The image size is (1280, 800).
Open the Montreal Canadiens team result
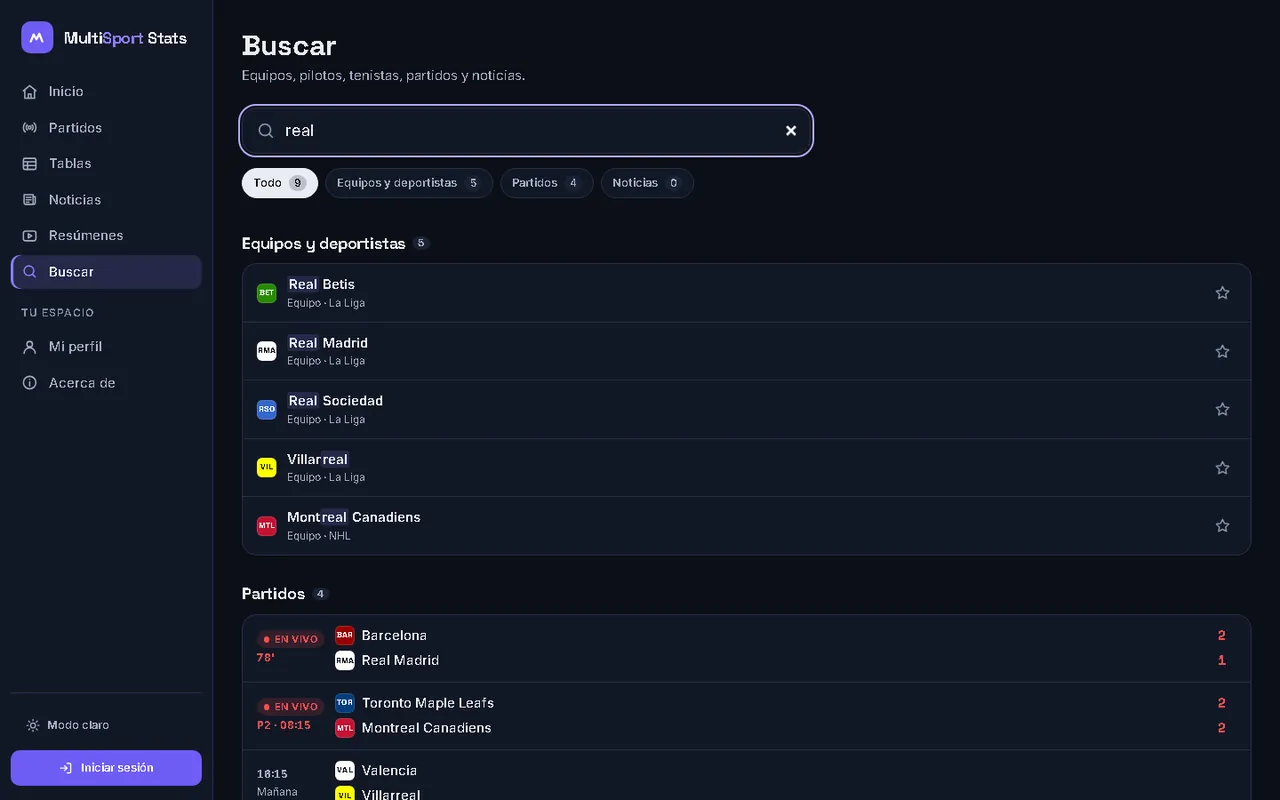pos(747,526)
